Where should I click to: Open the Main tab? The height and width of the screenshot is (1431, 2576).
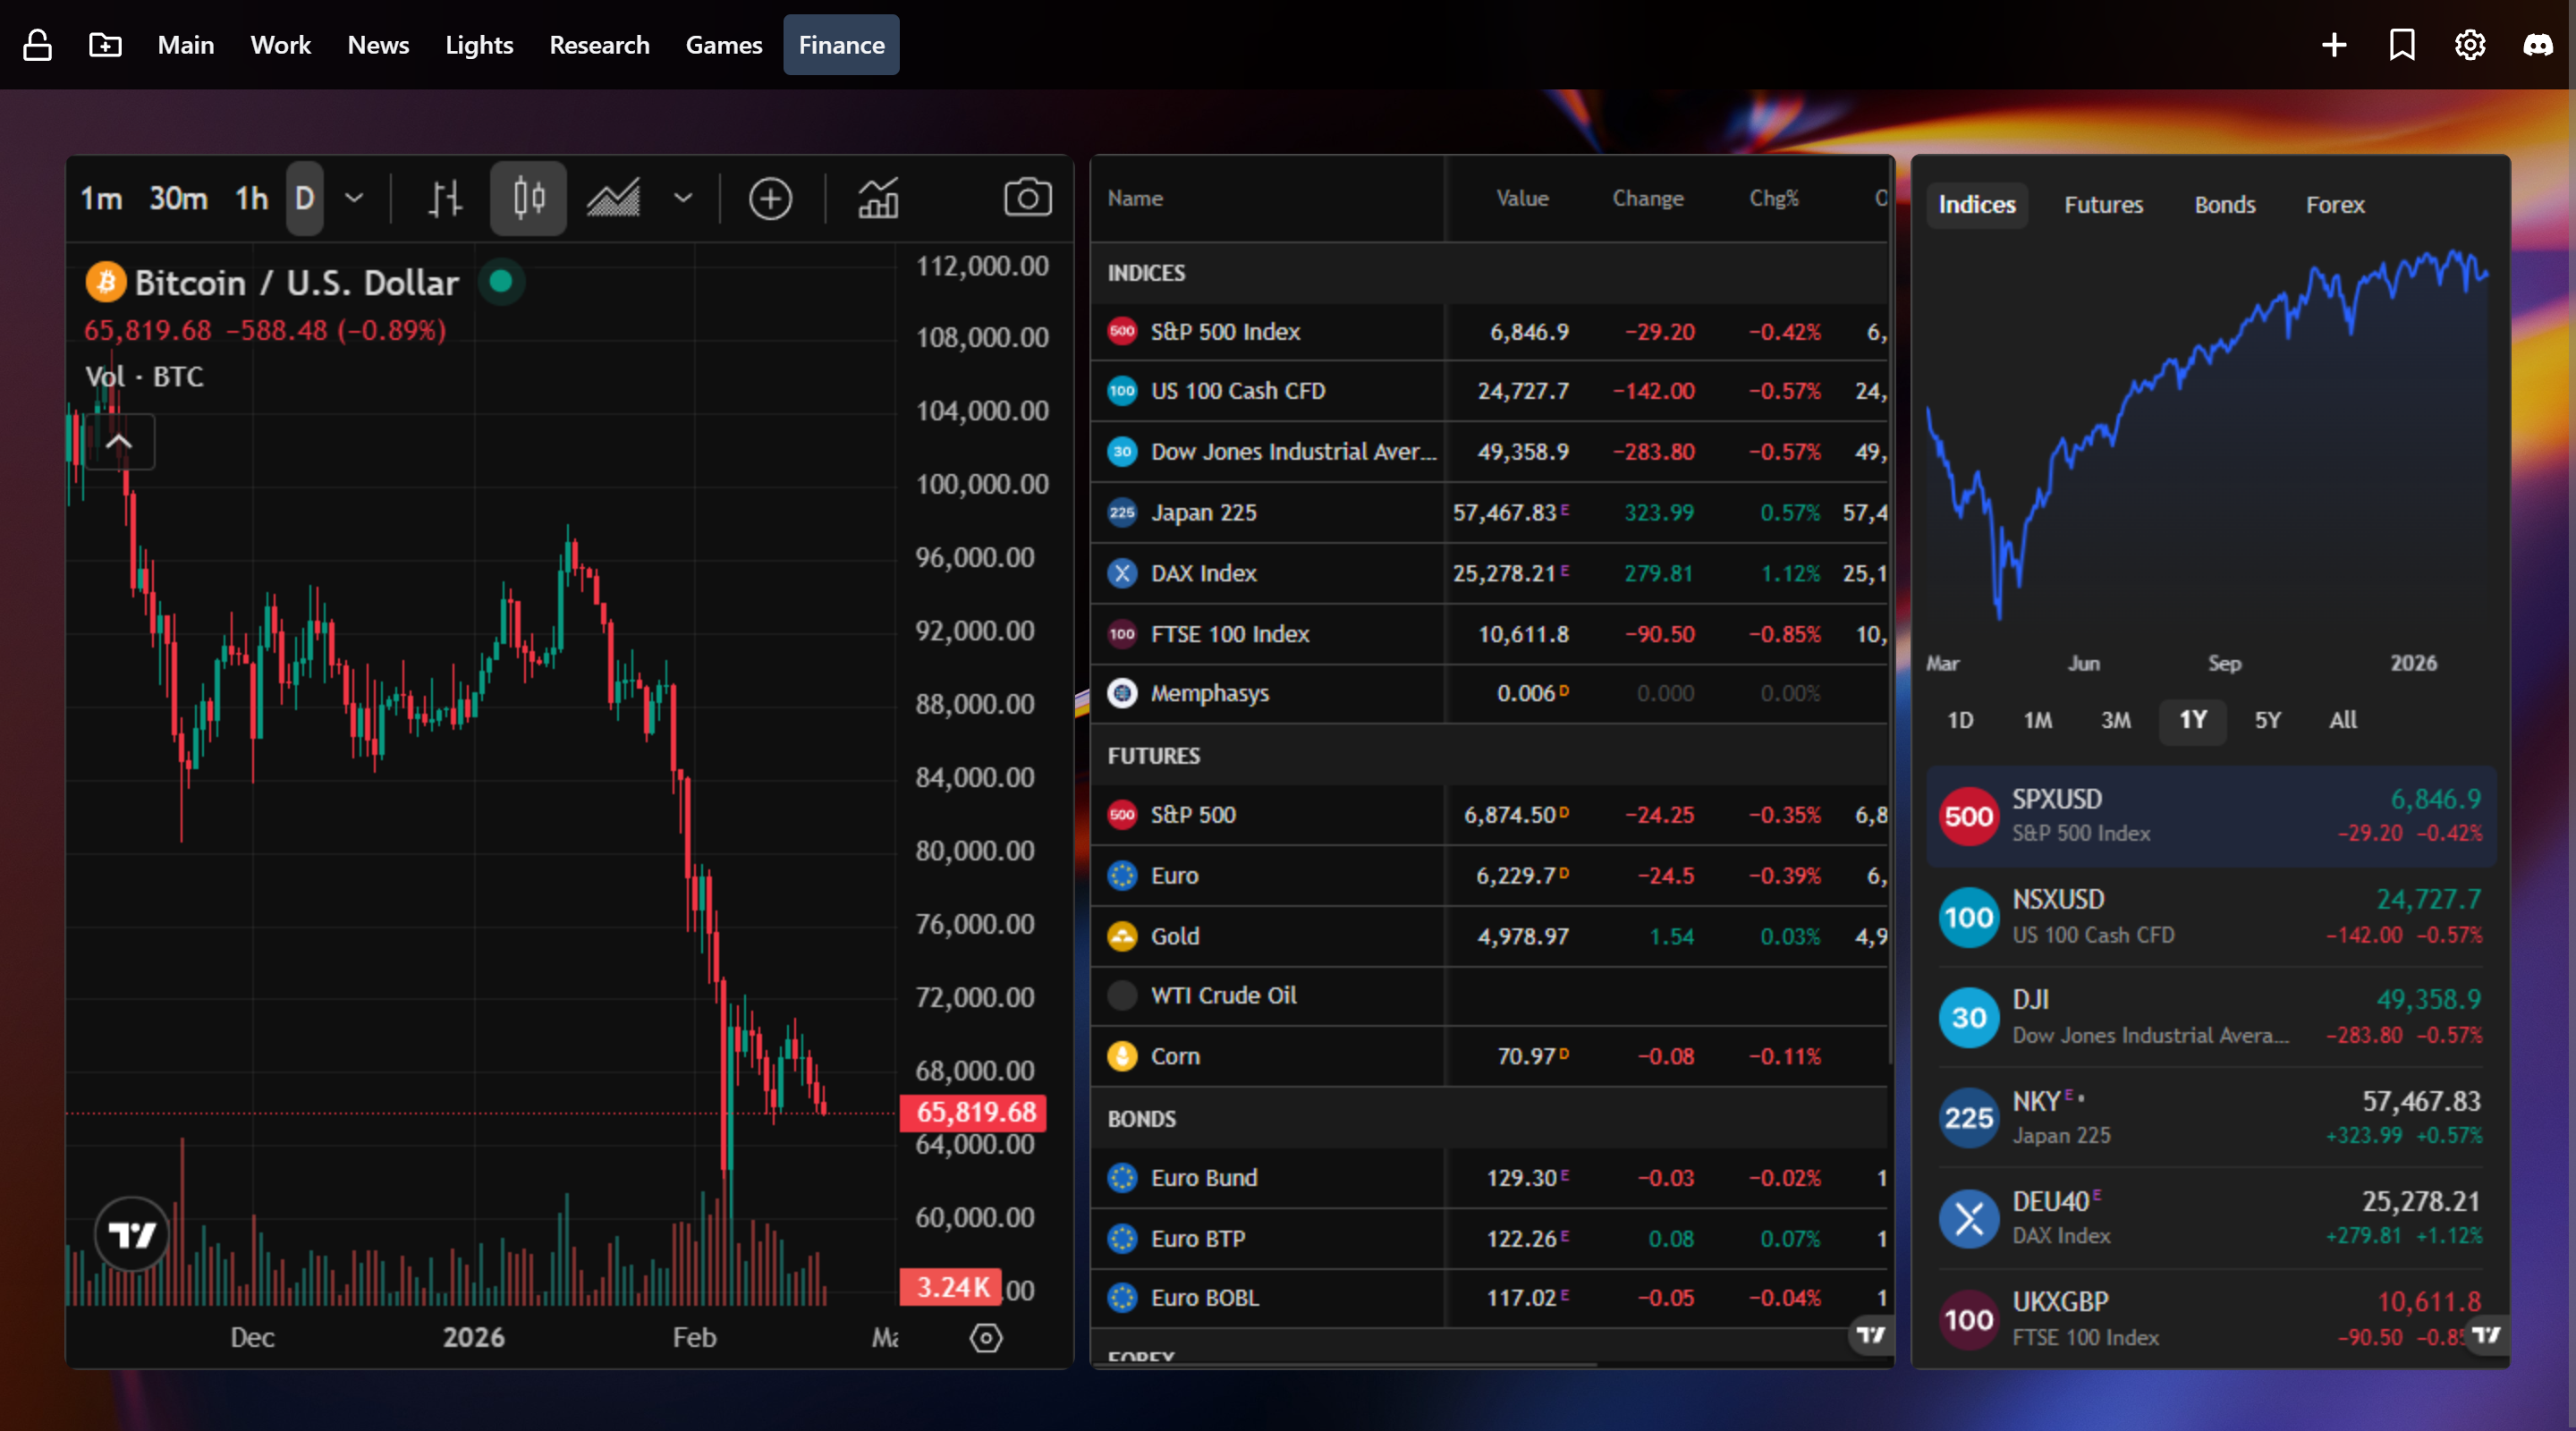(x=186, y=45)
